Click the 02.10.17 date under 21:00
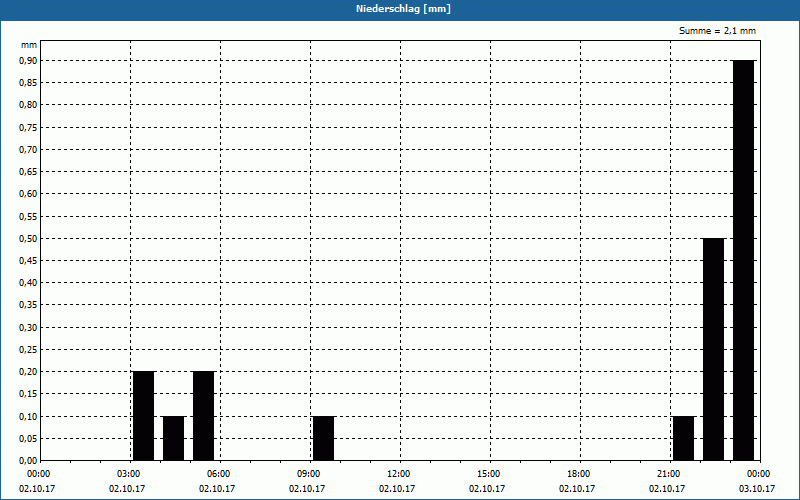The image size is (800, 500). (x=667, y=489)
